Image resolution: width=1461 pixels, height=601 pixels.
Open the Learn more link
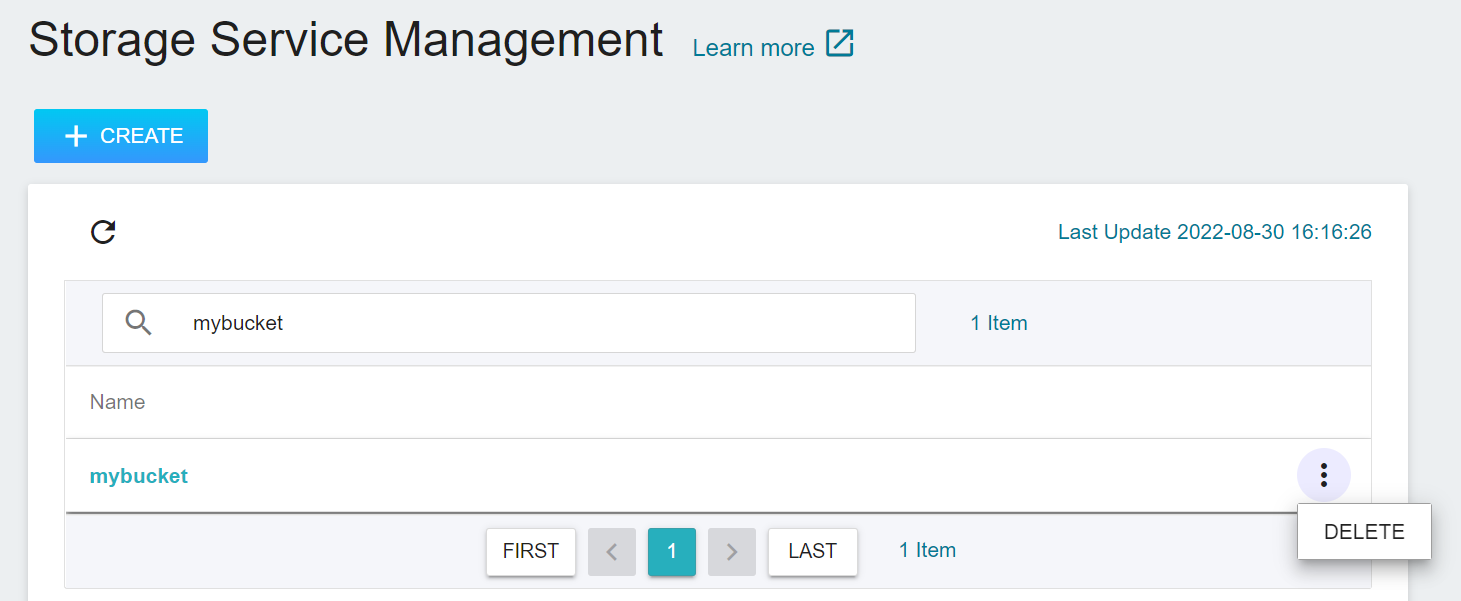point(753,48)
